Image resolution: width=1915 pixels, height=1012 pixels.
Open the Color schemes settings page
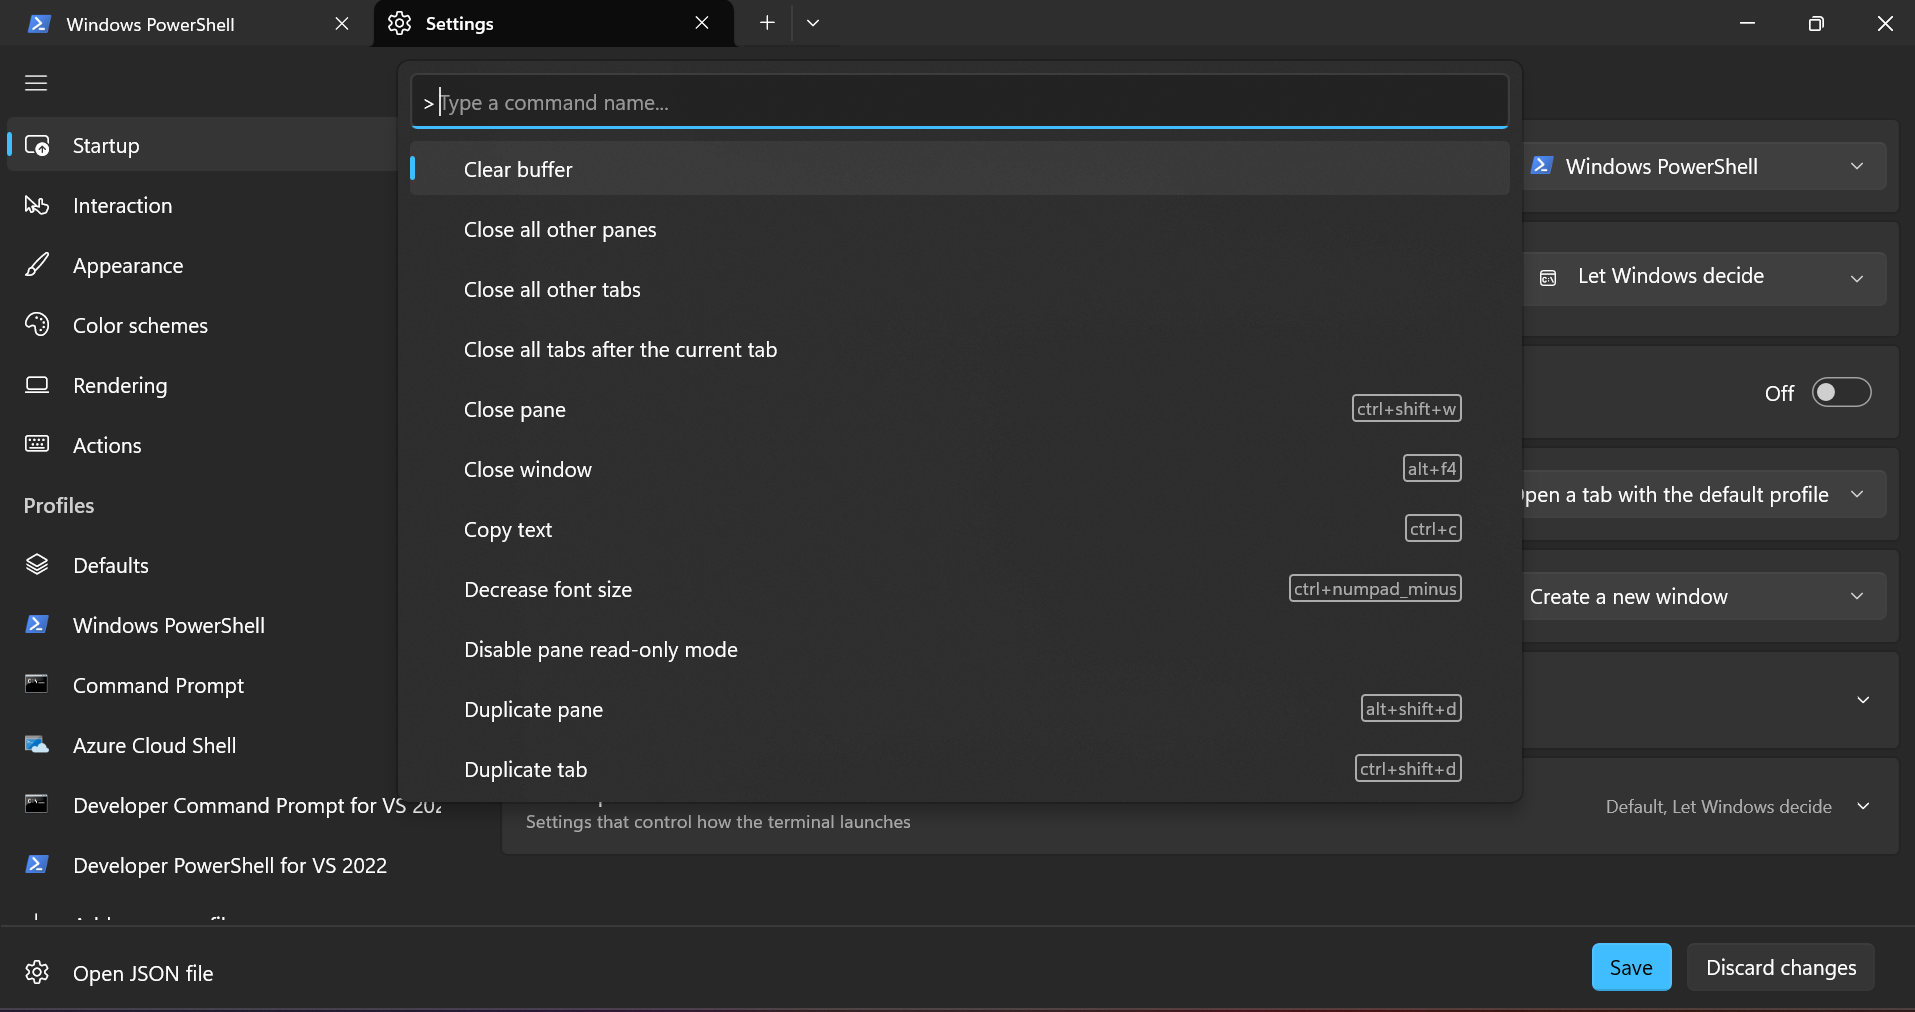[200, 325]
